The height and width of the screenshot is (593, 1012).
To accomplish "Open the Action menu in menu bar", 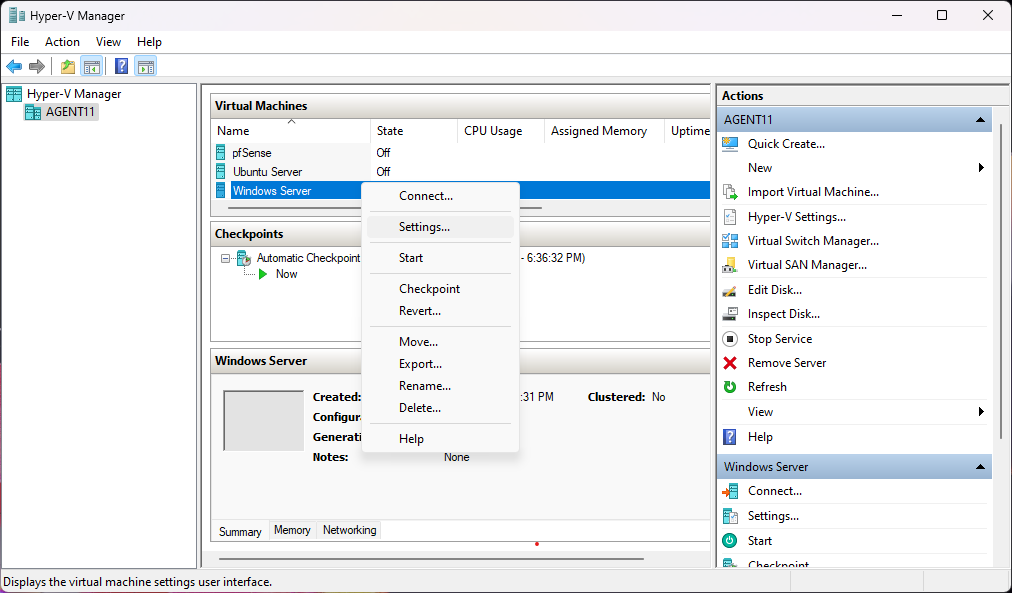I will (62, 42).
